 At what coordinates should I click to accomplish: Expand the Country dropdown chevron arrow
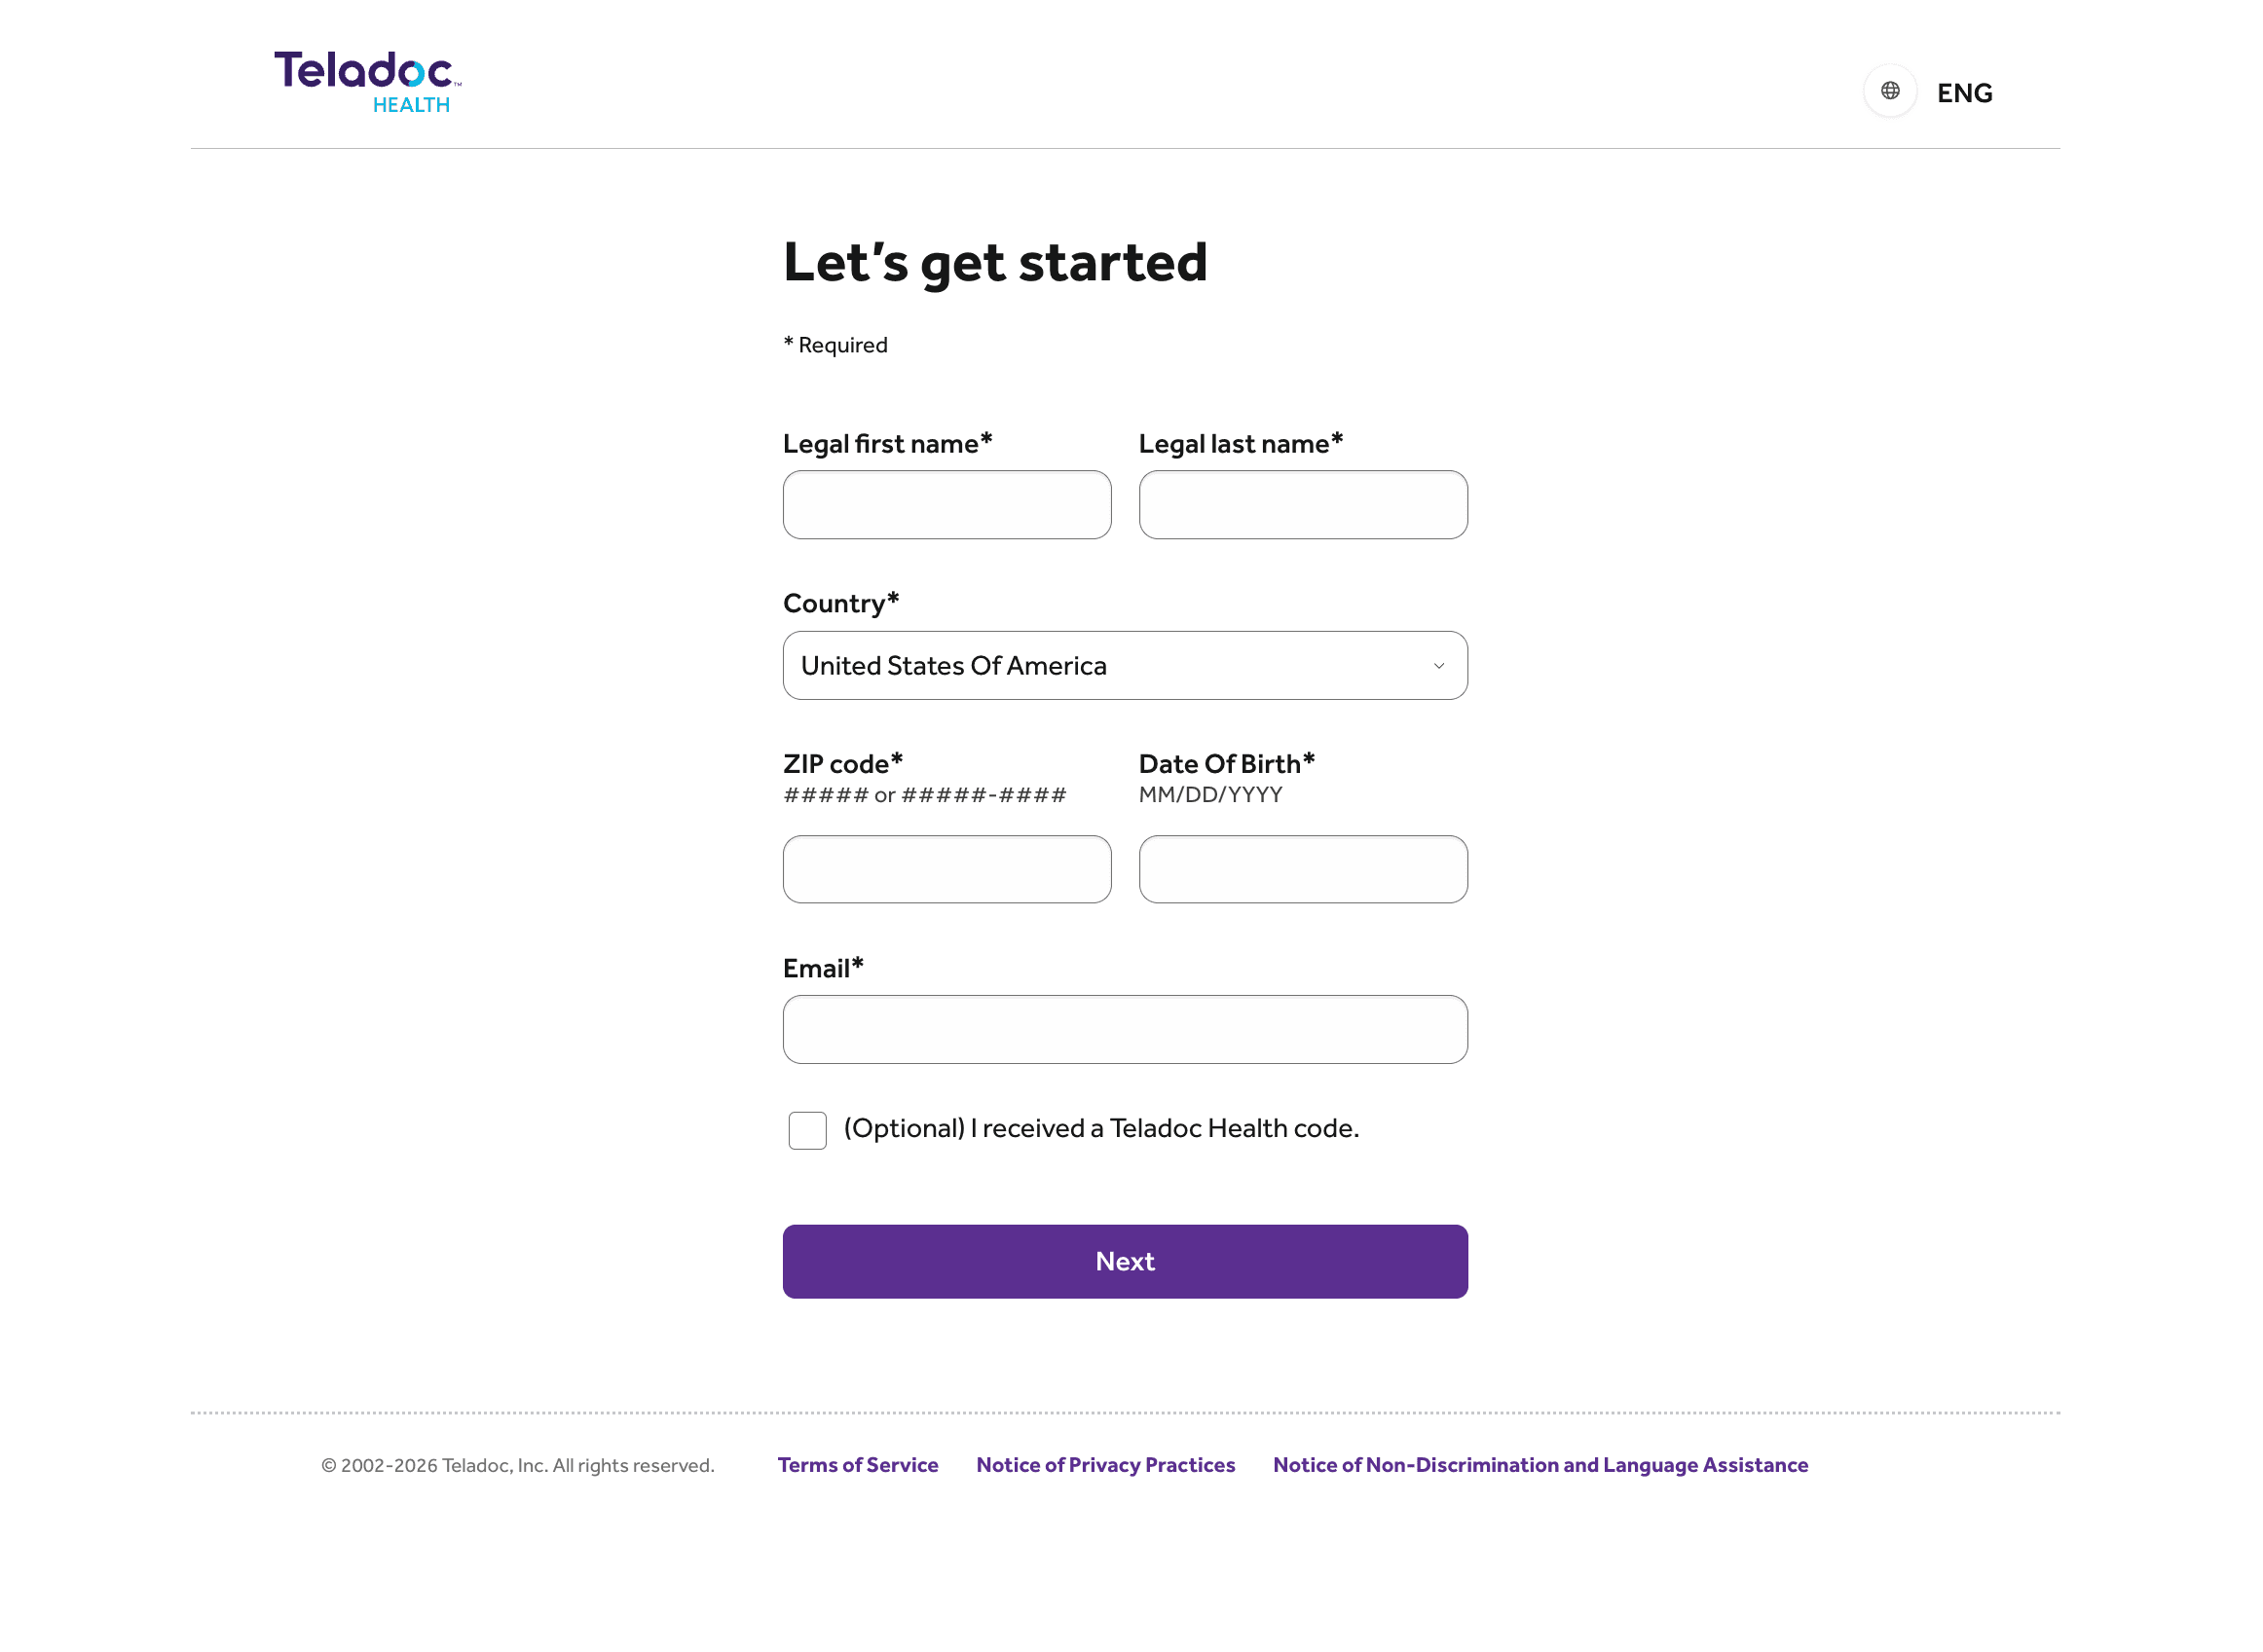(1438, 666)
